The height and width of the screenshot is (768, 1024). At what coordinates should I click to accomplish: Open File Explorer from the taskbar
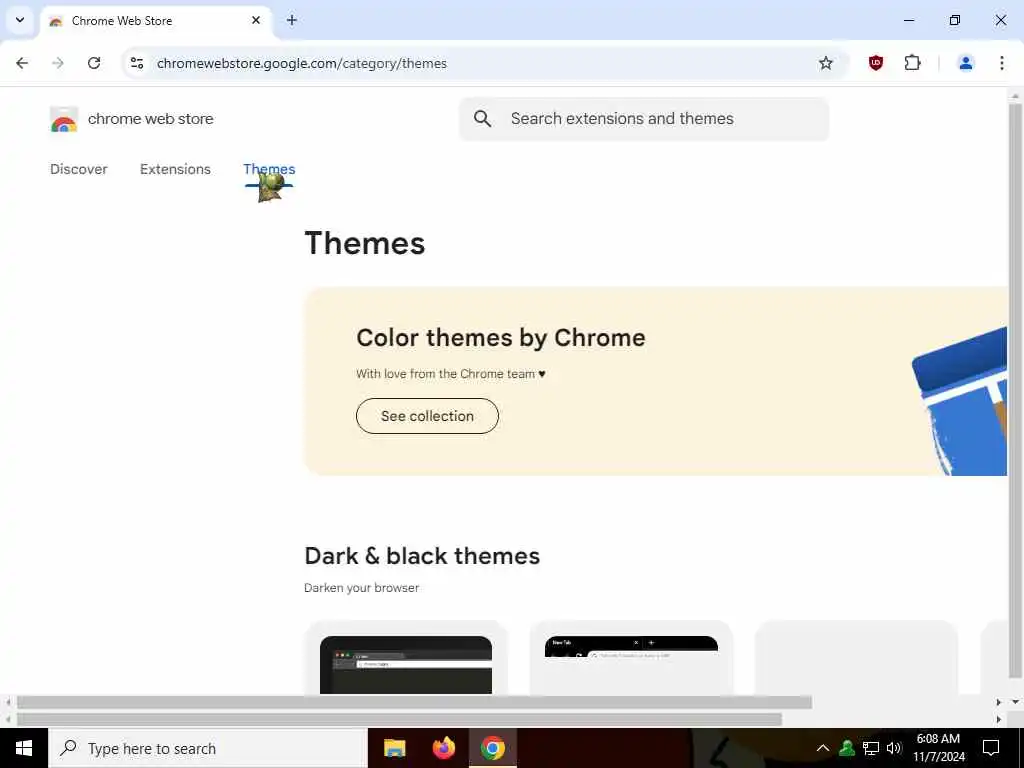394,748
